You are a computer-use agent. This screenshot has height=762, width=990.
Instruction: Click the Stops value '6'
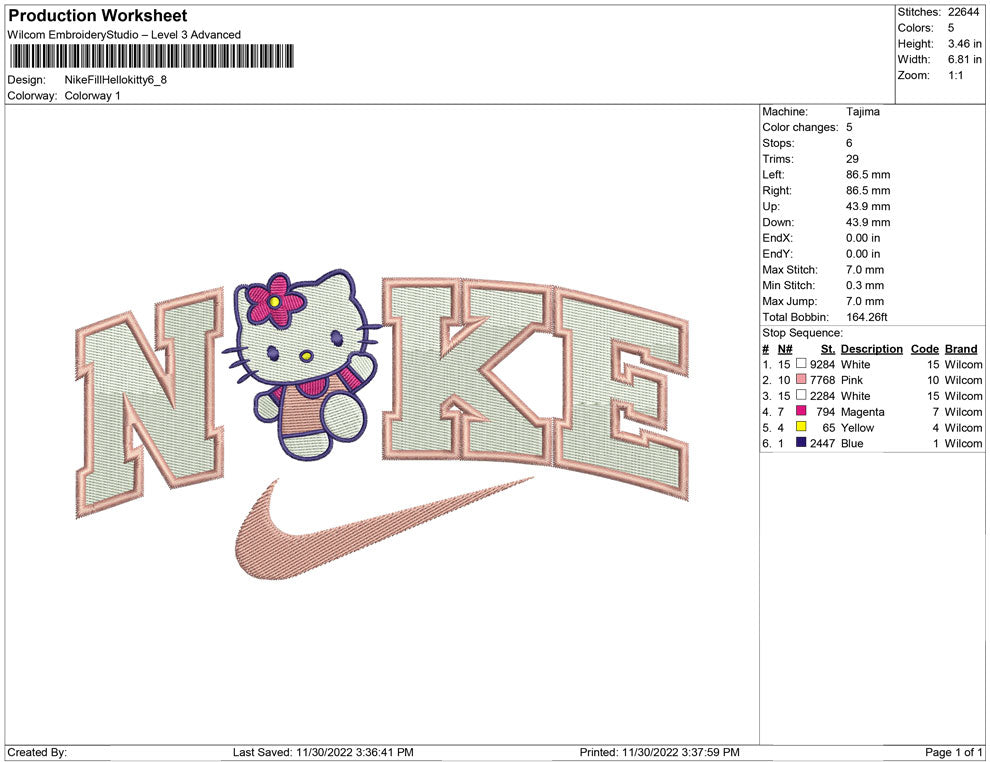pos(849,143)
